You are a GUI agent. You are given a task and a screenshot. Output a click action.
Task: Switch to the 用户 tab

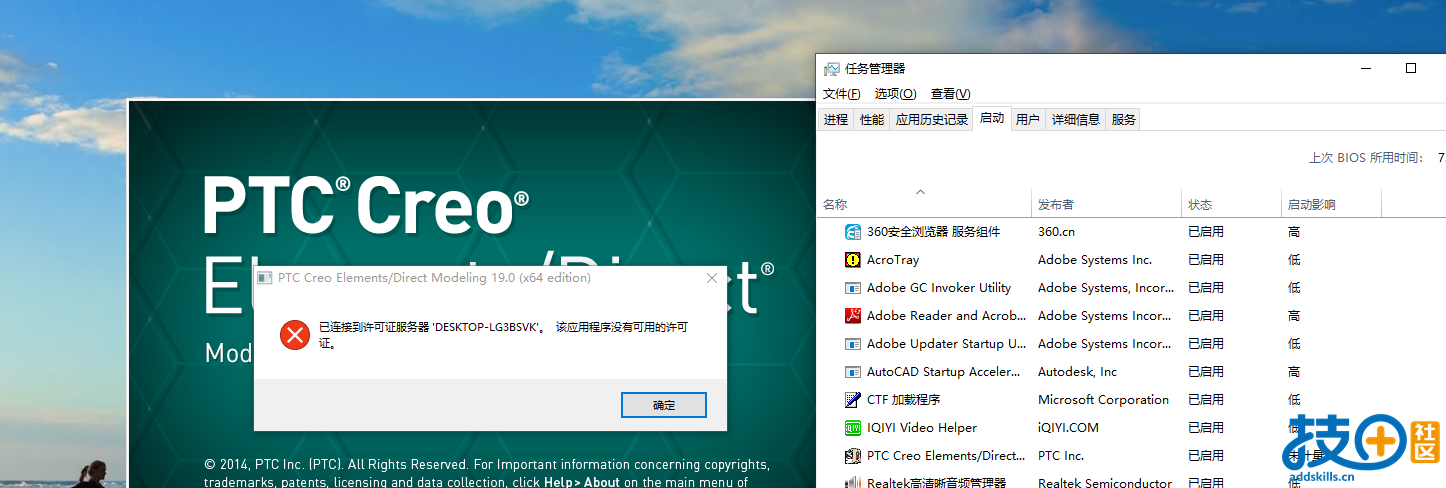click(1028, 120)
